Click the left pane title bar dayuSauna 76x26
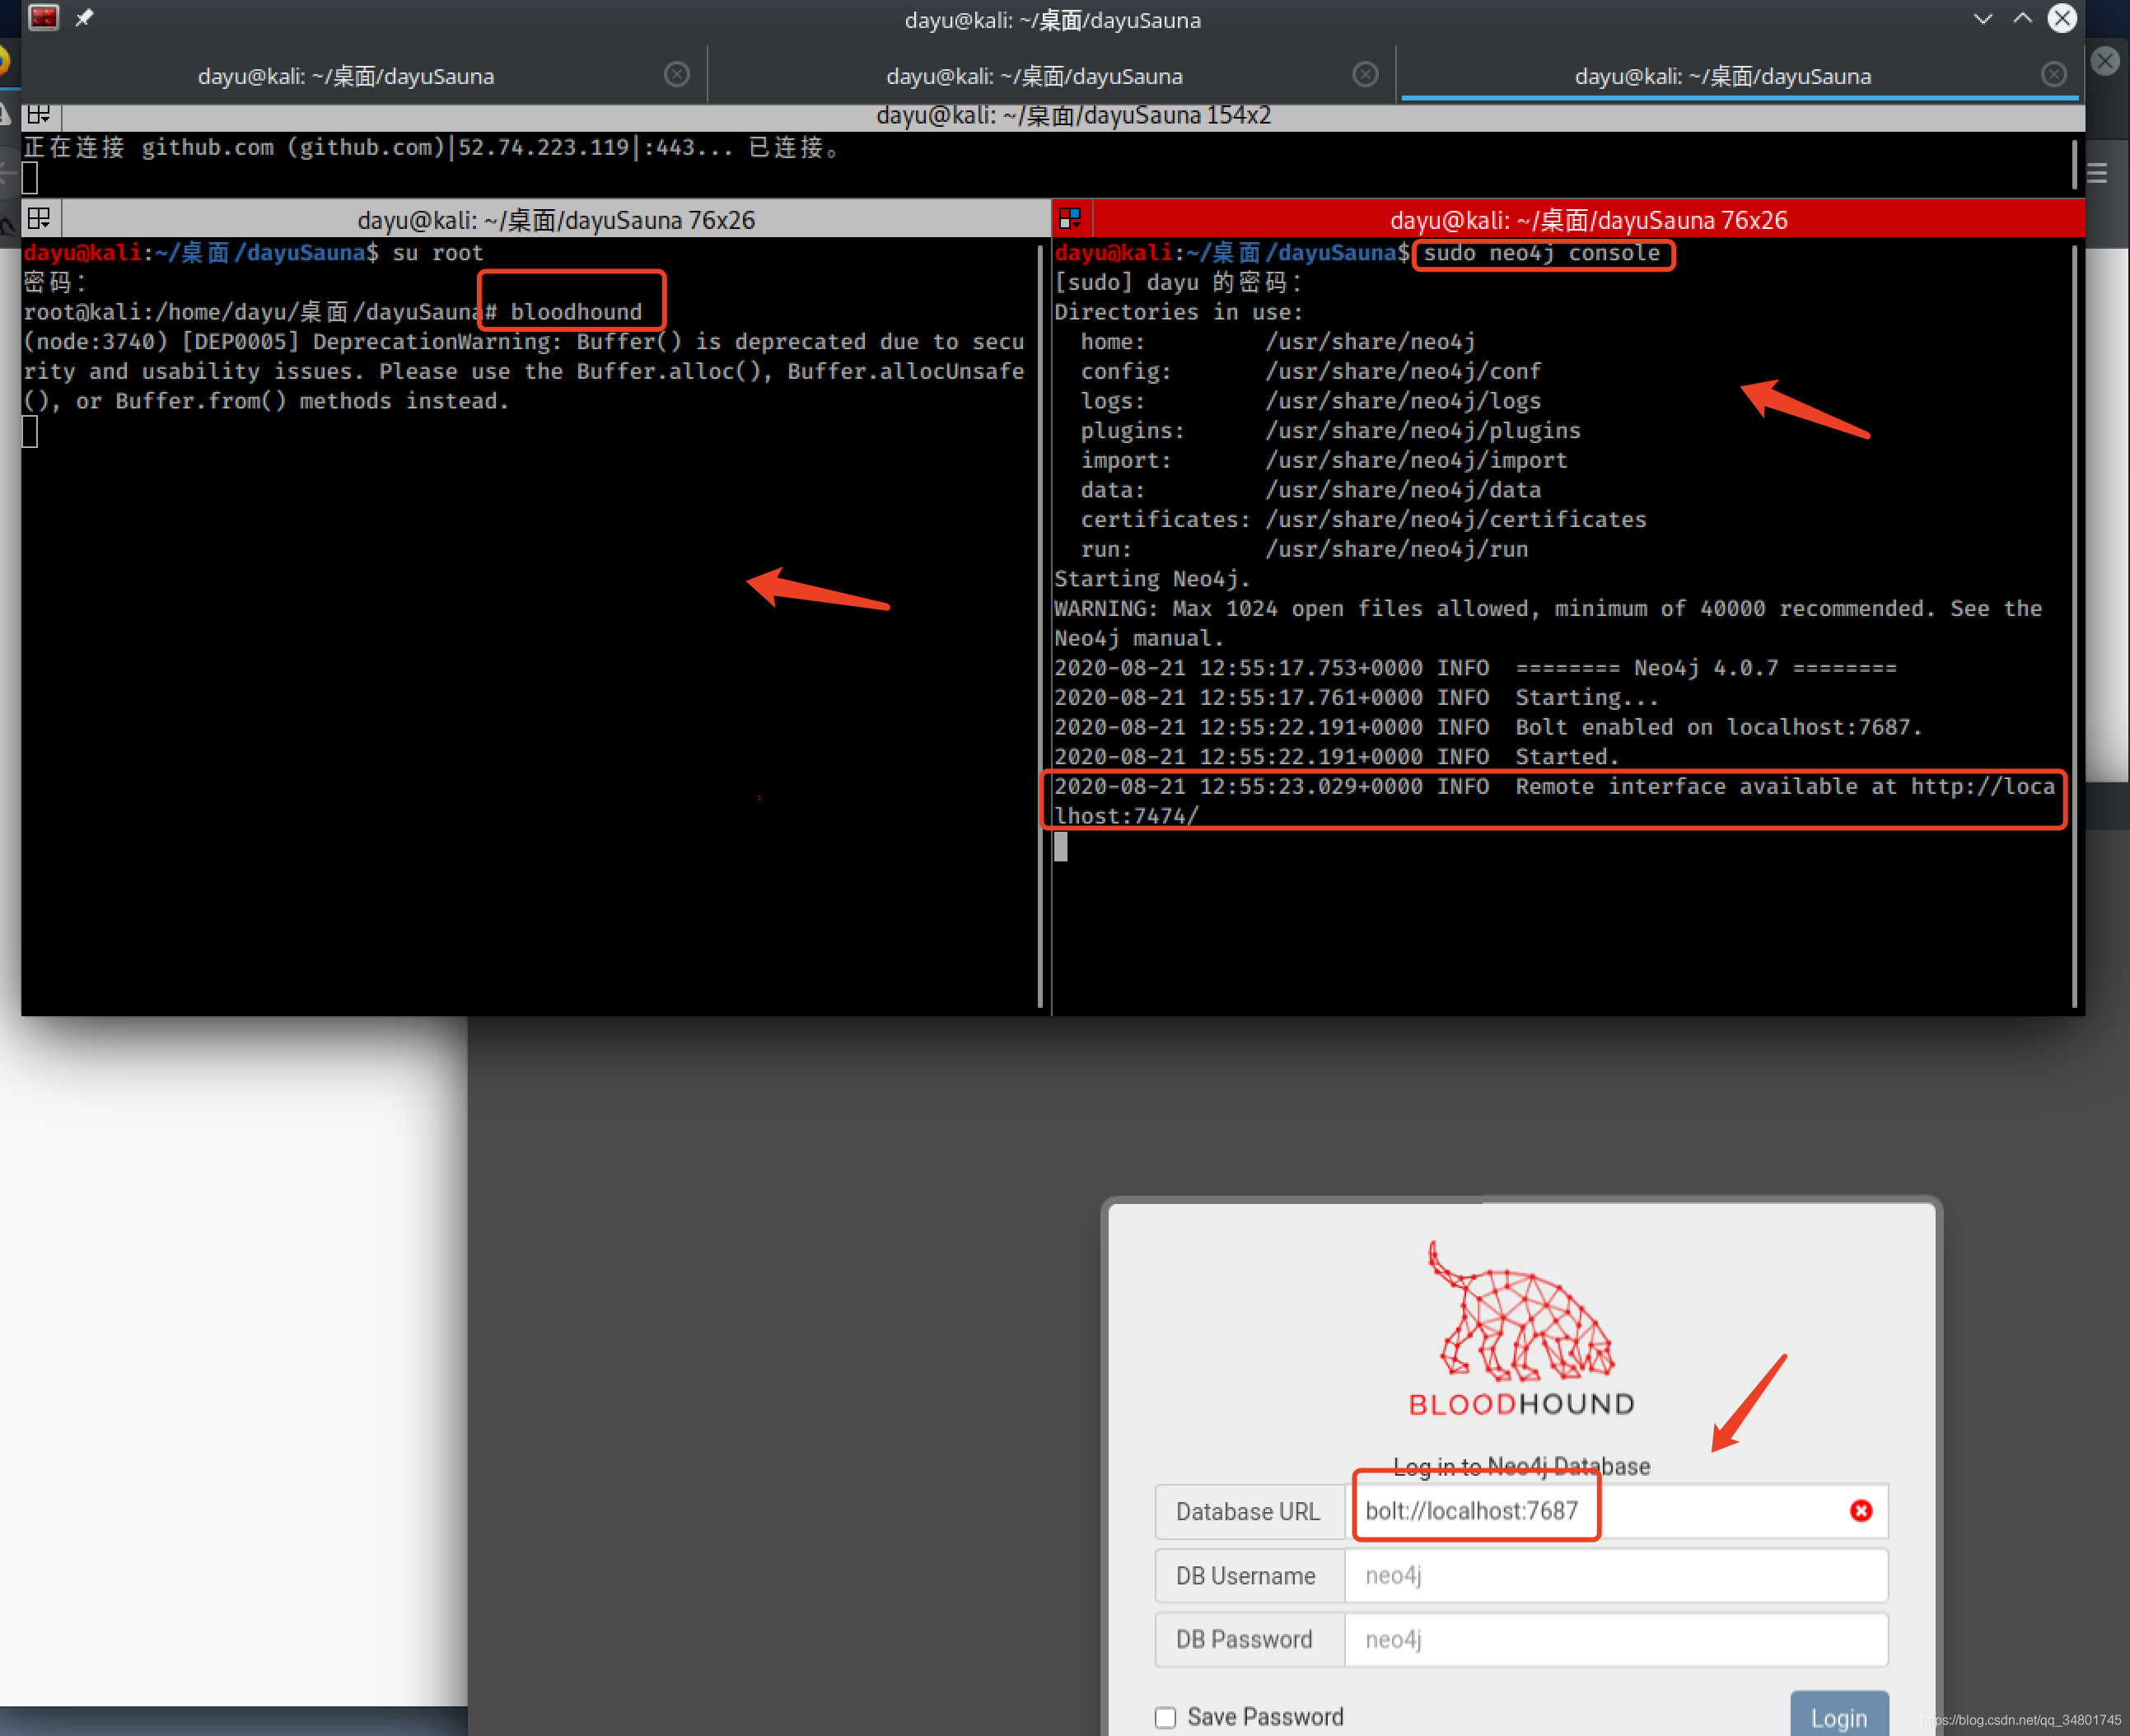This screenshot has height=1736, width=2130. tap(556, 220)
